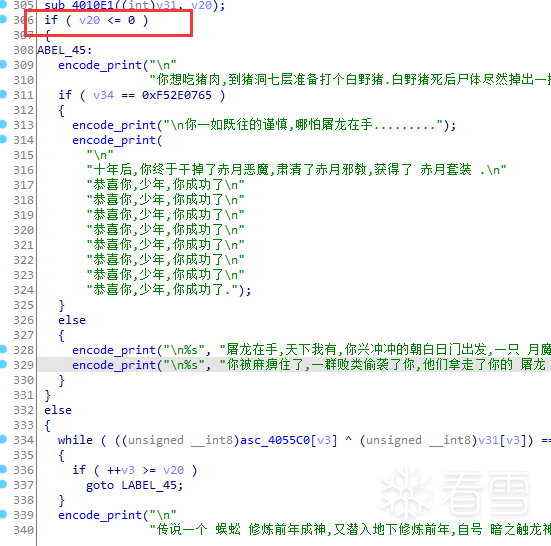Viewport: 551px width, 546px height.
Task: Click the while keyword on line 334
Action: click(75, 440)
